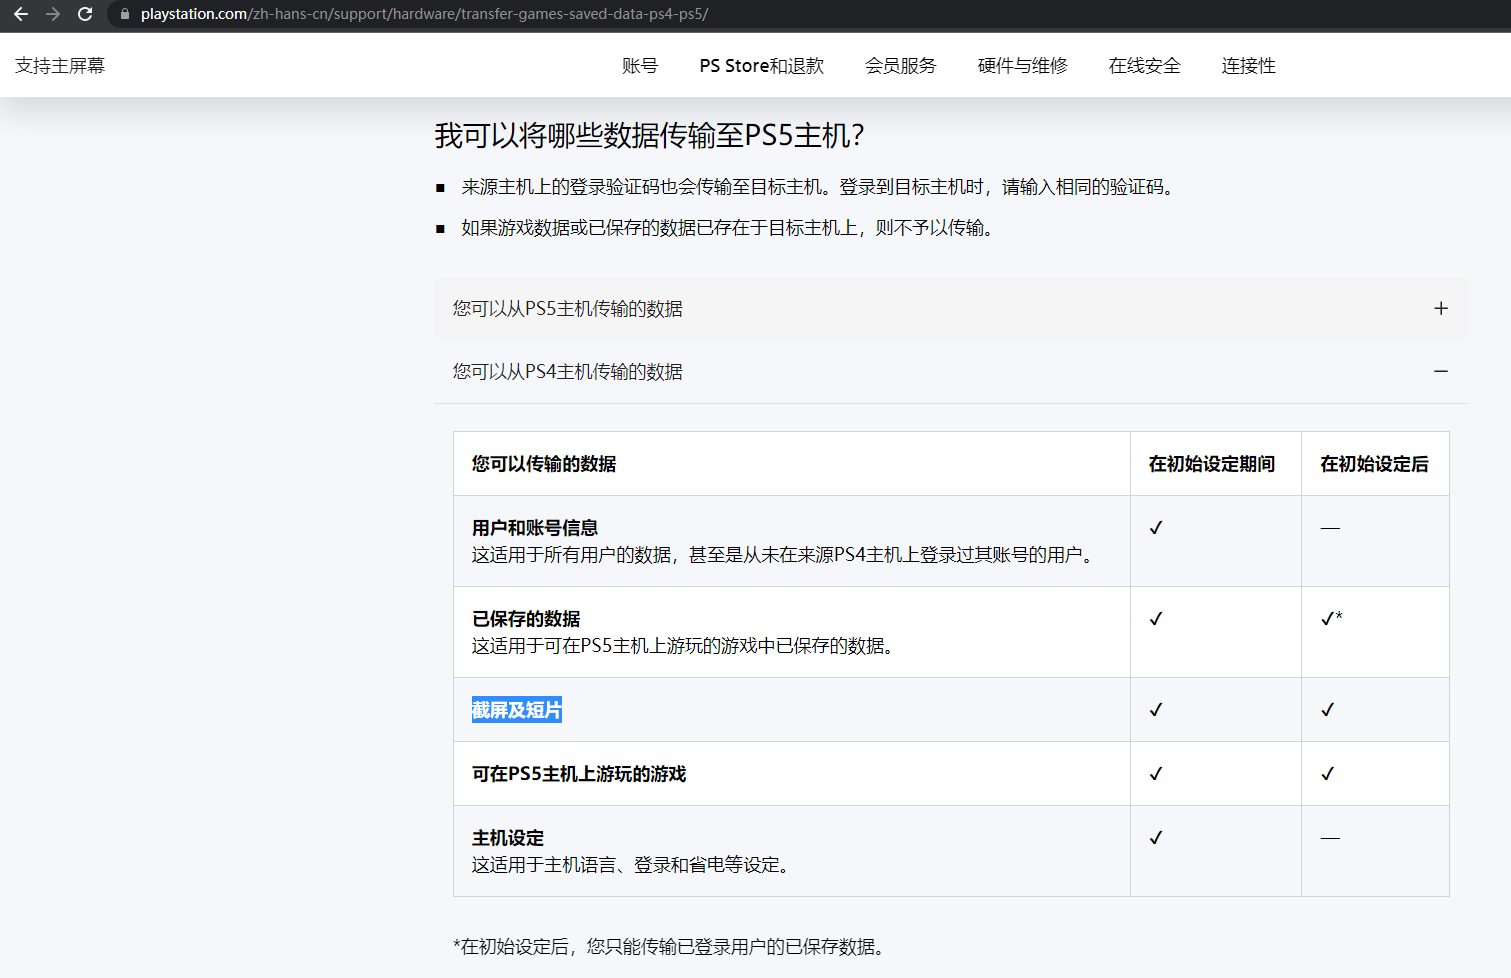This screenshot has width=1511, height=978.
Task: Open the '账号' navigation menu
Action: [640, 65]
